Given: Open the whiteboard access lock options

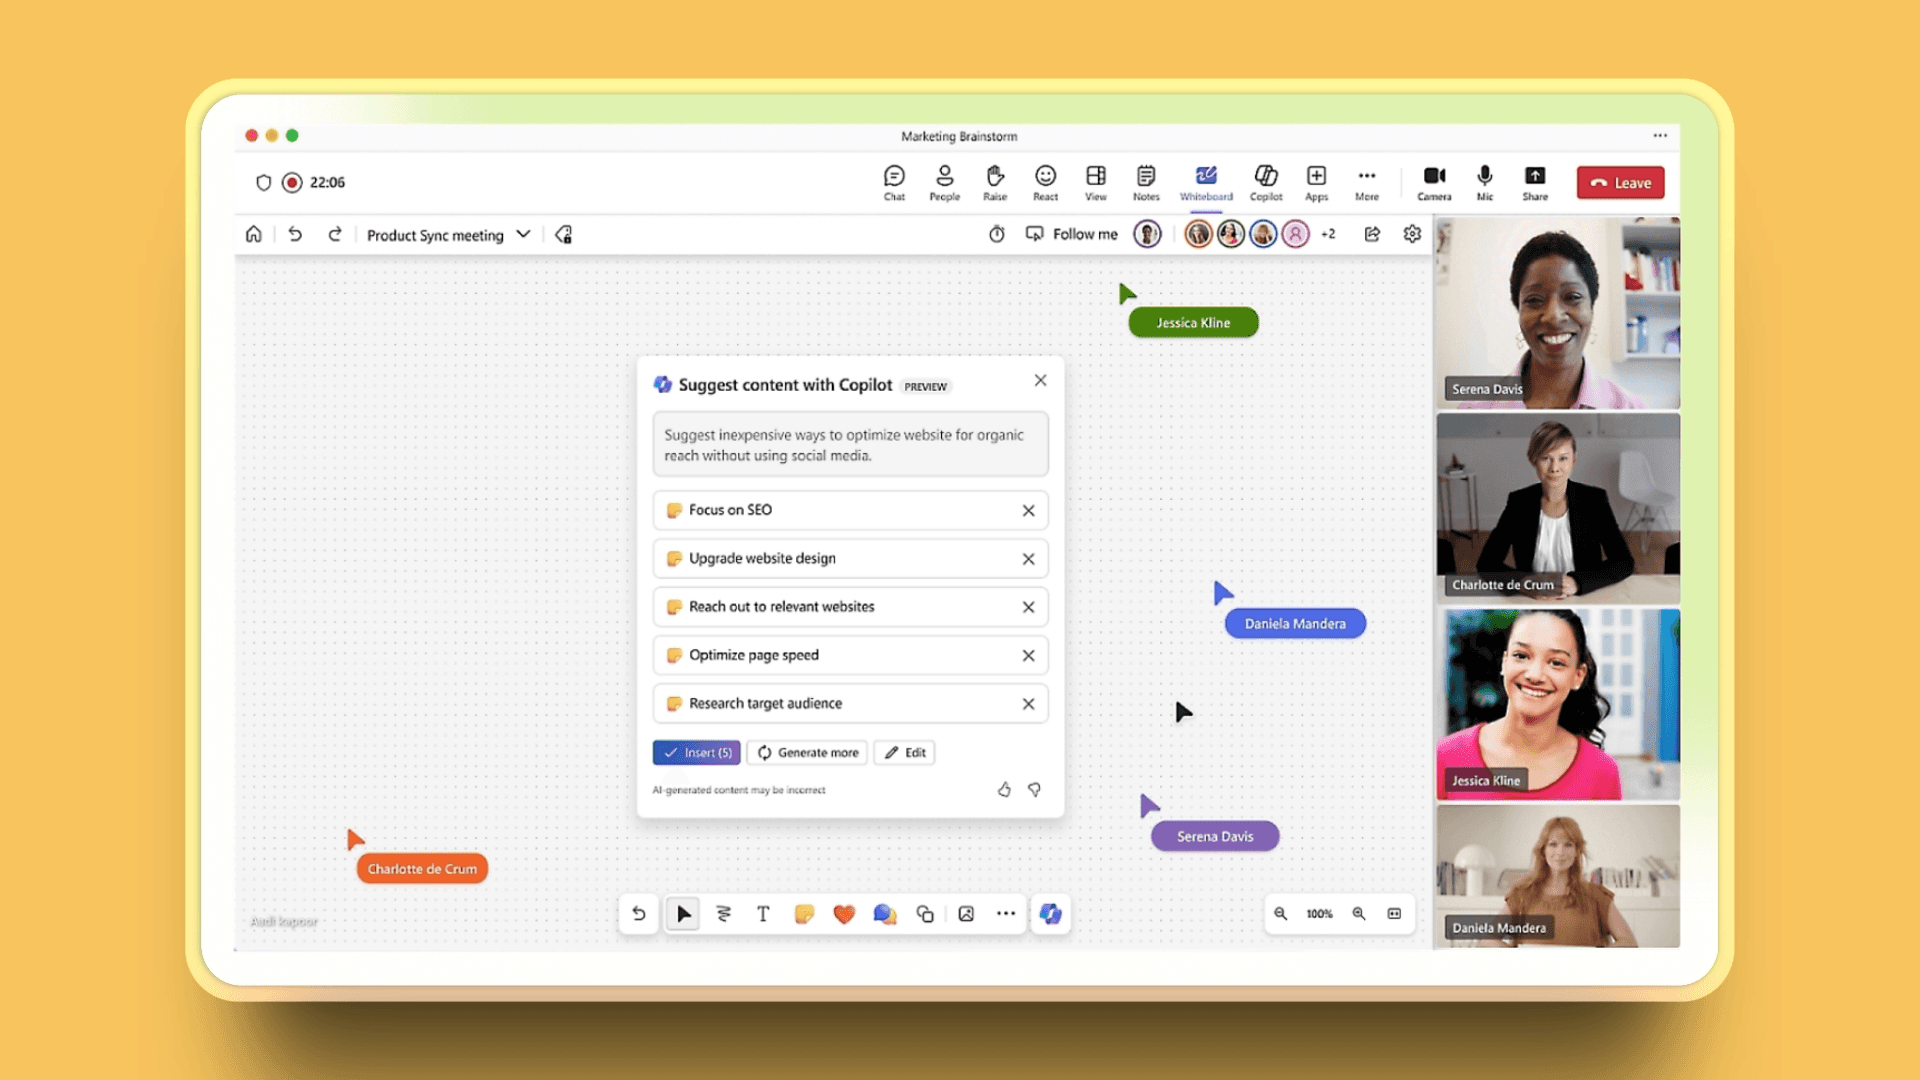Looking at the screenshot, I should [x=564, y=234].
